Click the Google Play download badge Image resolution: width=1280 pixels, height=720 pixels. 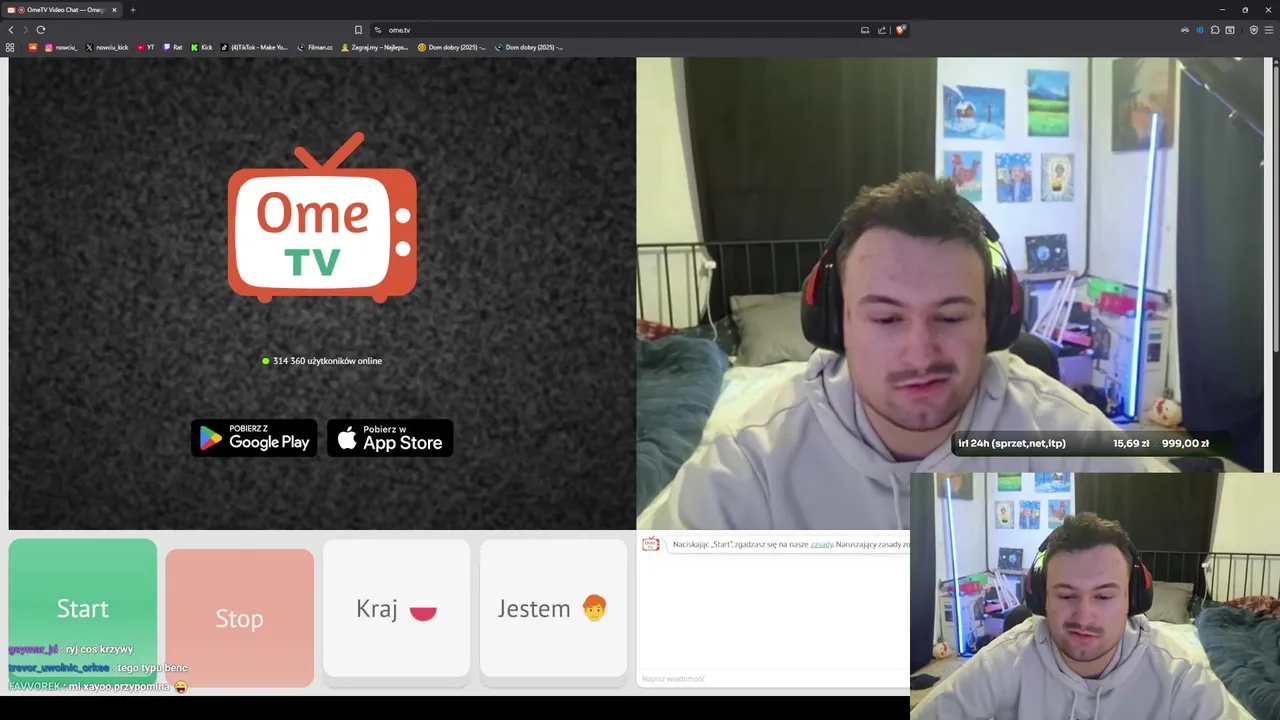pyautogui.click(x=254, y=438)
